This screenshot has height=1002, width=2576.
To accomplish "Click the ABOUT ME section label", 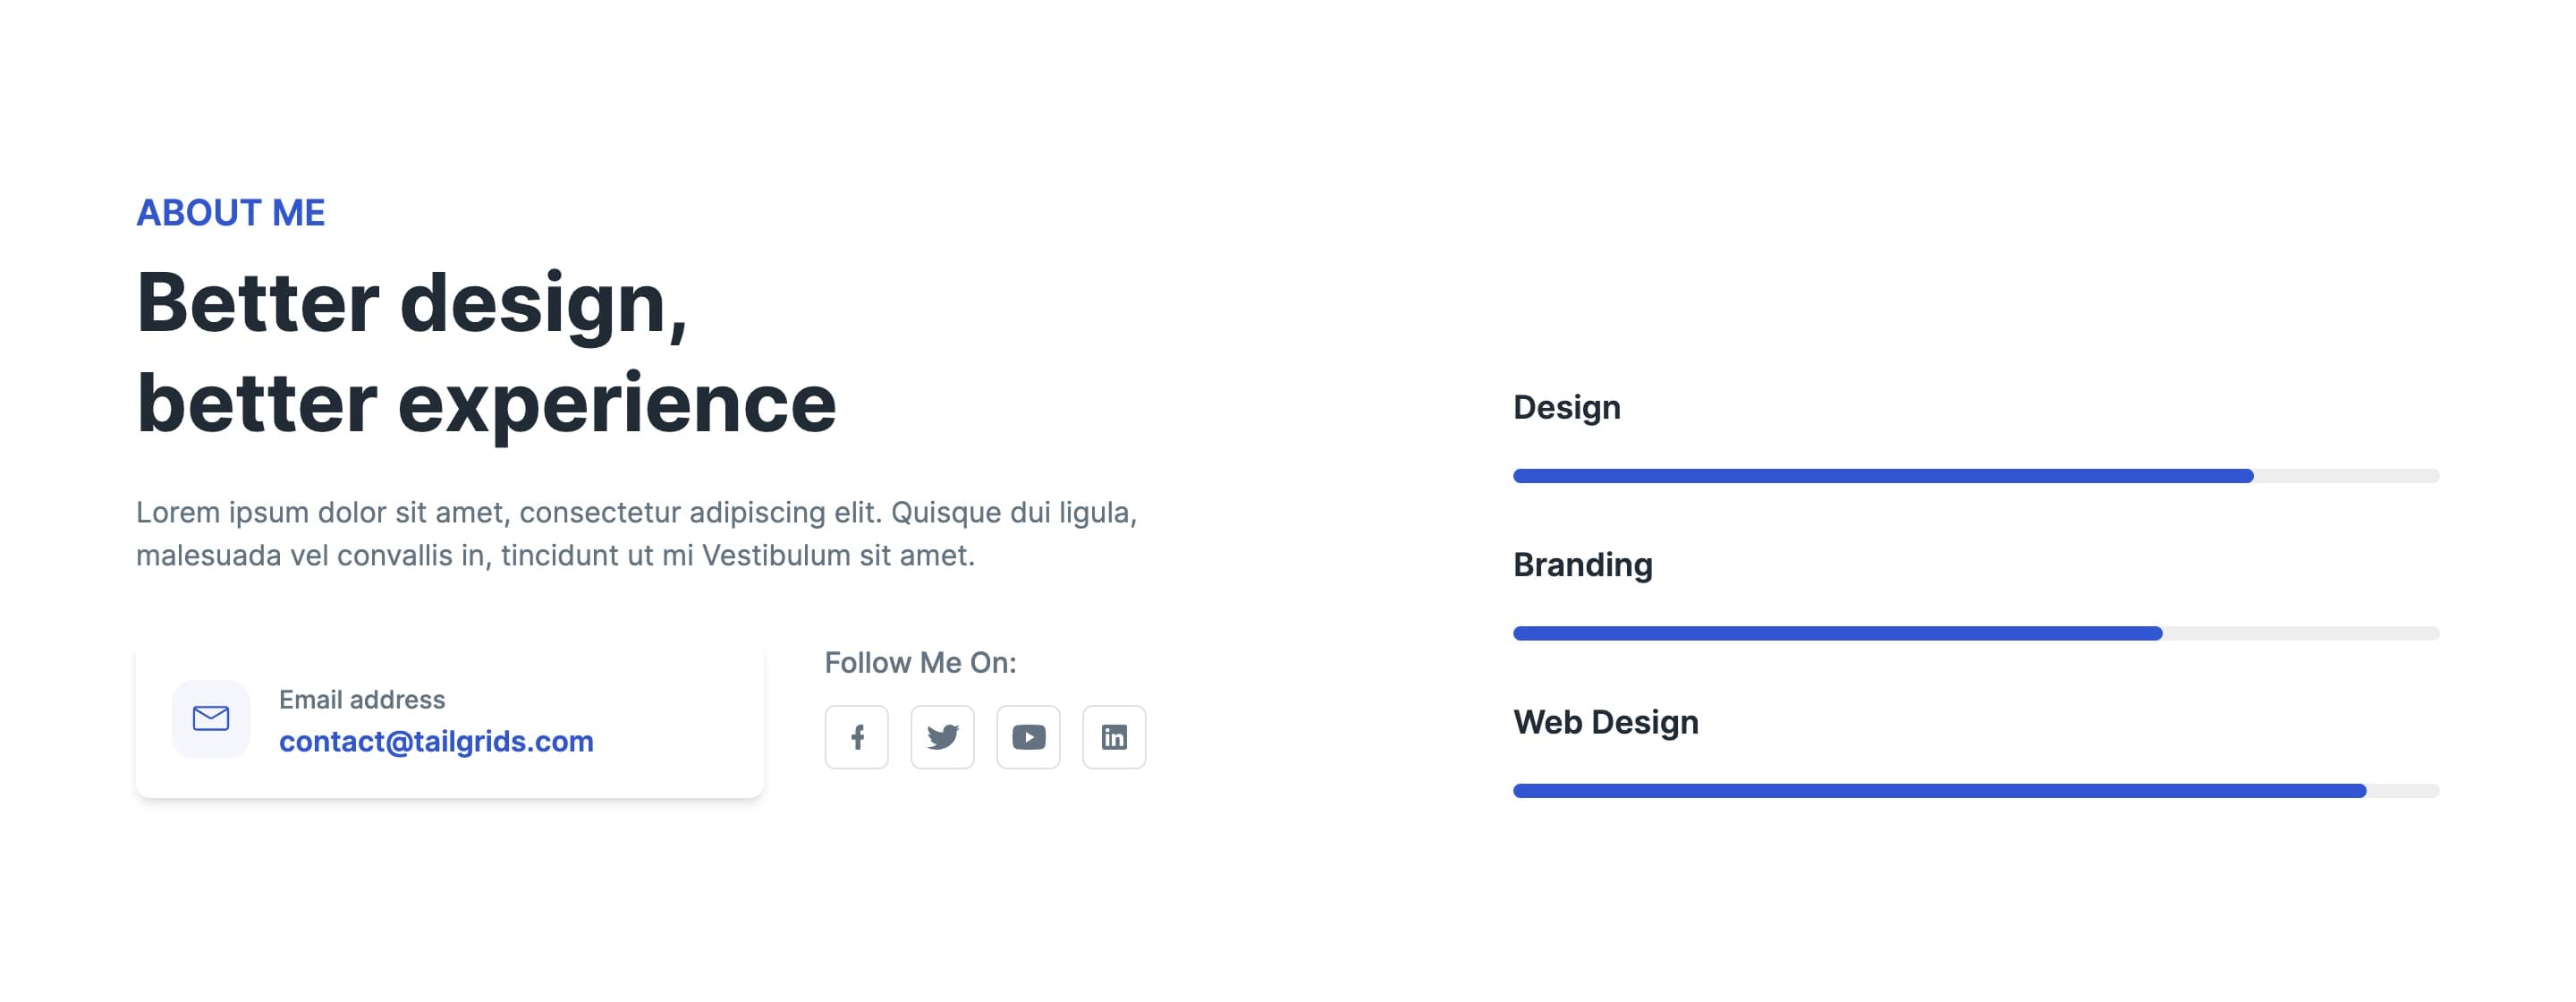I will [x=231, y=213].
